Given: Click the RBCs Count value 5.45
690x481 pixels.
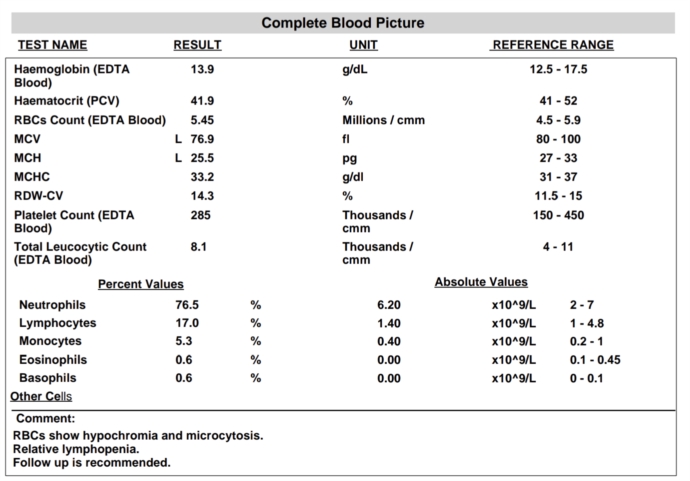Looking at the screenshot, I should click(202, 120).
